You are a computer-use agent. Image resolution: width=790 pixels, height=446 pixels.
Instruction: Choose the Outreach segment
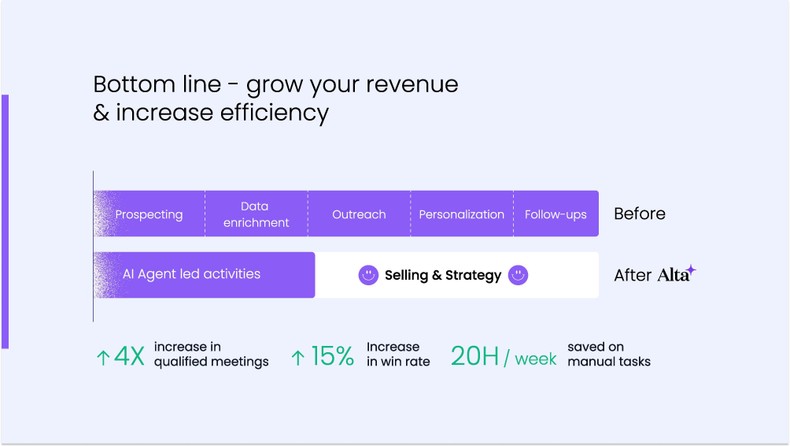point(359,214)
